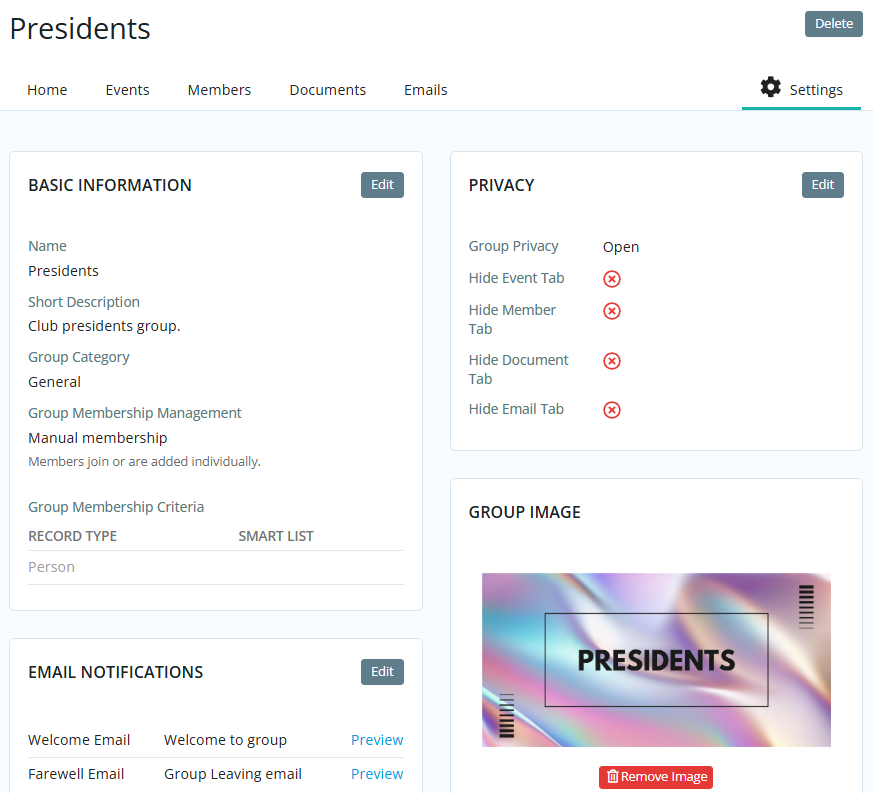This screenshot has height=793, width=873.
Task: Click the 'Group Membership Criteria' label
Action: [116, 507]
